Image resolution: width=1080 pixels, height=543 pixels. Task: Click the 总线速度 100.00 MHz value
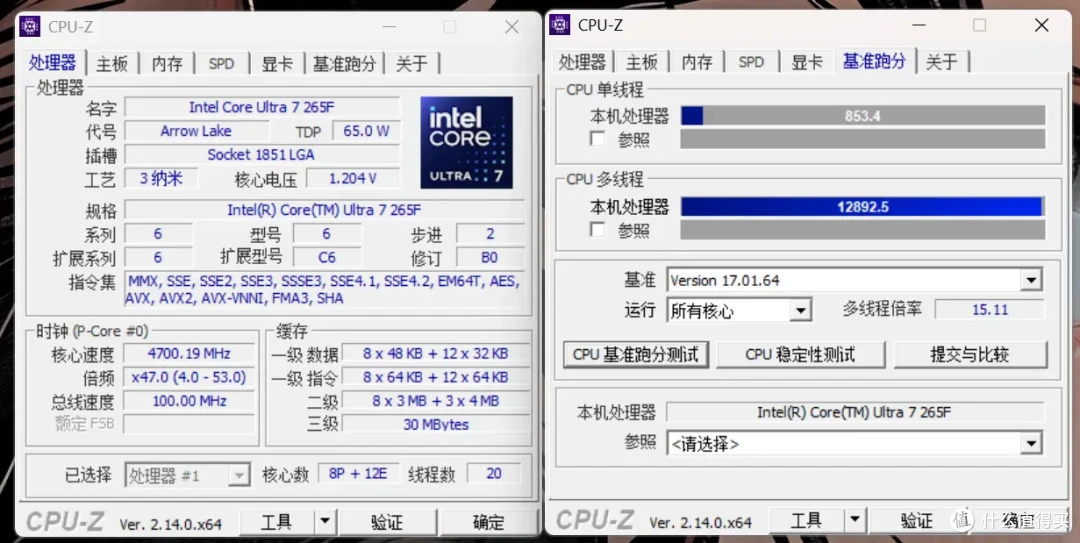coord(189,401)
